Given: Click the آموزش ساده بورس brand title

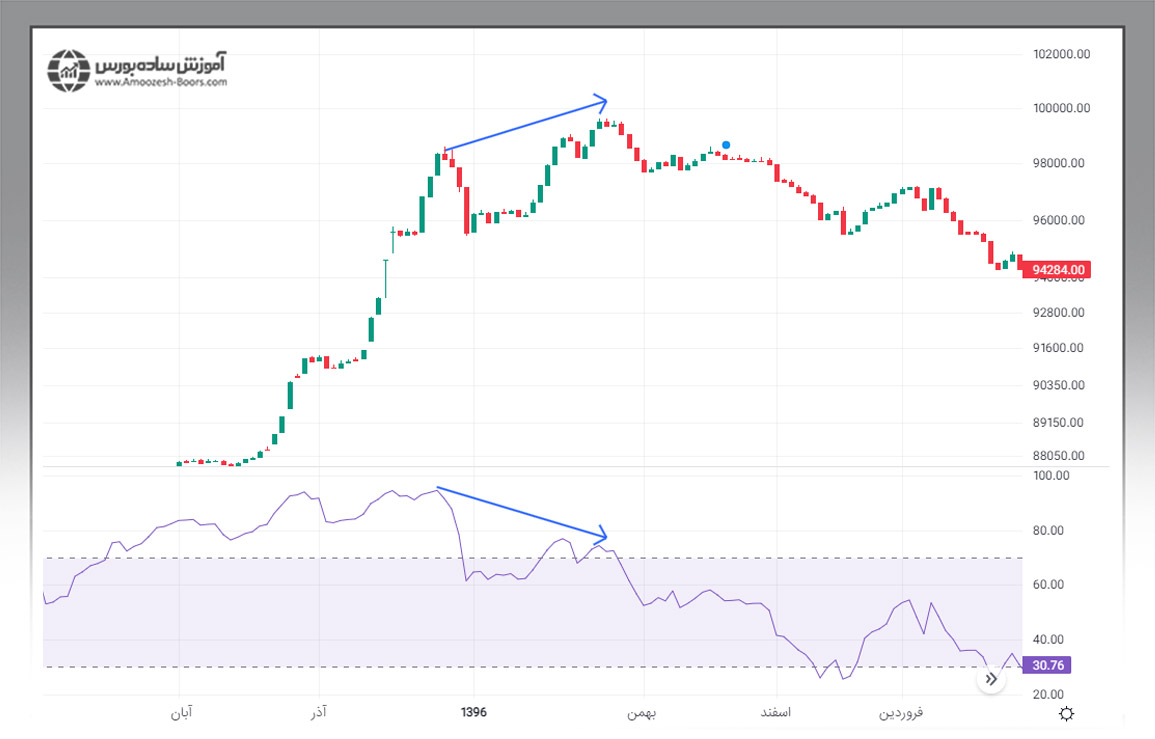Looking at the screenshot, I should 161,64.
